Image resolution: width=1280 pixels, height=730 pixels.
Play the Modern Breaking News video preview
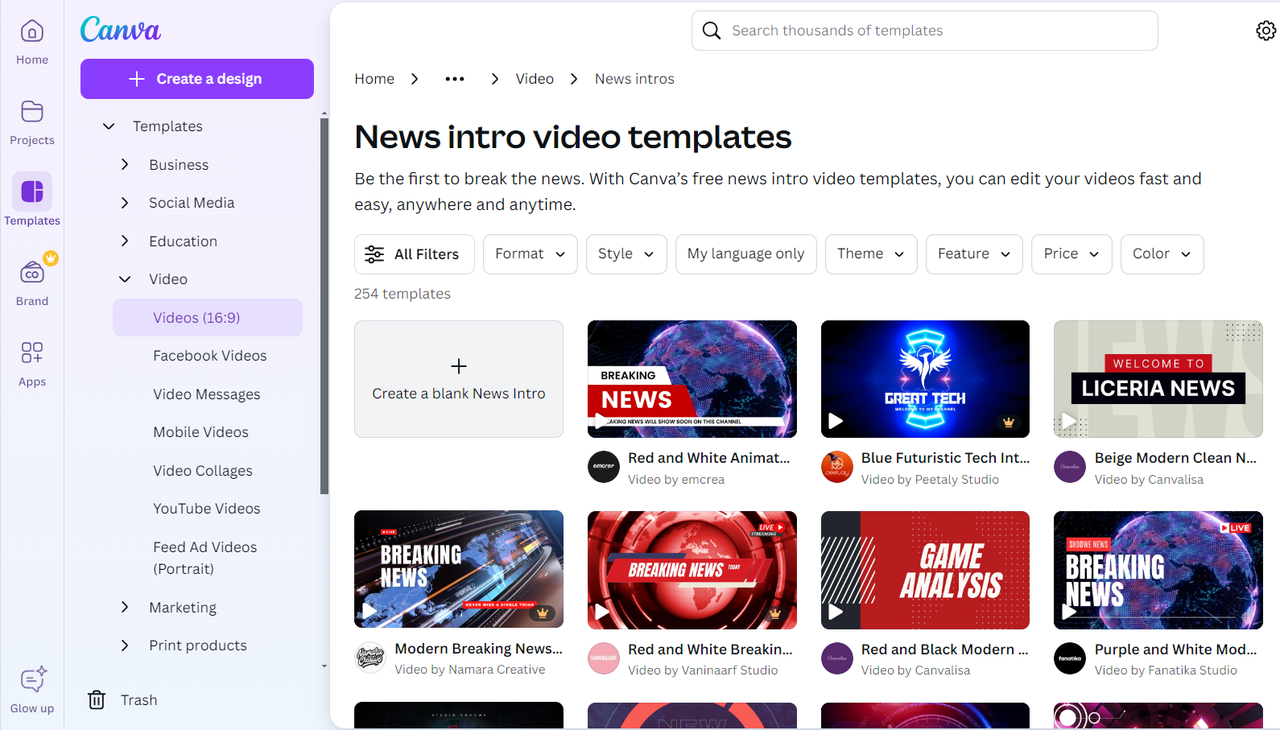[x=372, y=610]
